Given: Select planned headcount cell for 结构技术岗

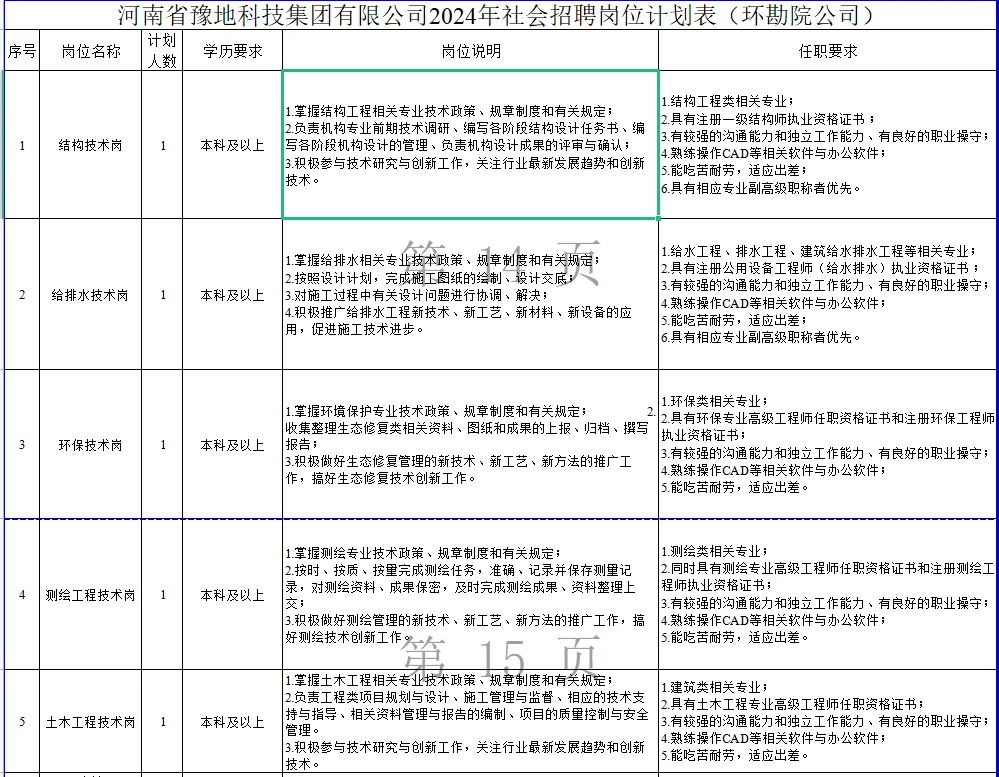Looking at the screenshot, I should pos(162,145).
